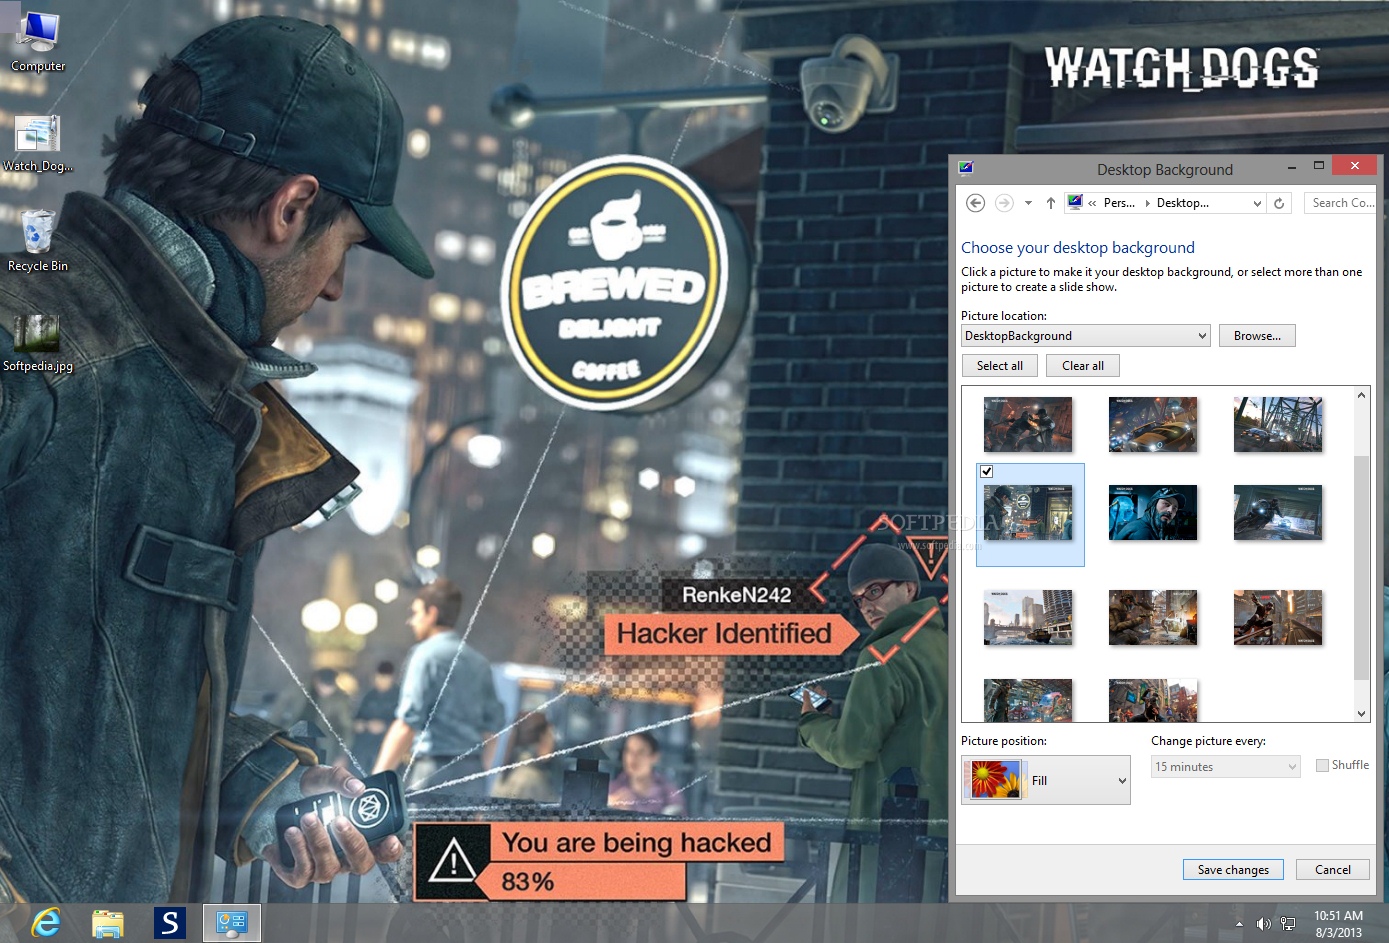Open the Picture position Fill dropdown
Image resolution: width=1389 pixels, height=943 pixels.
coord(1046,780)
